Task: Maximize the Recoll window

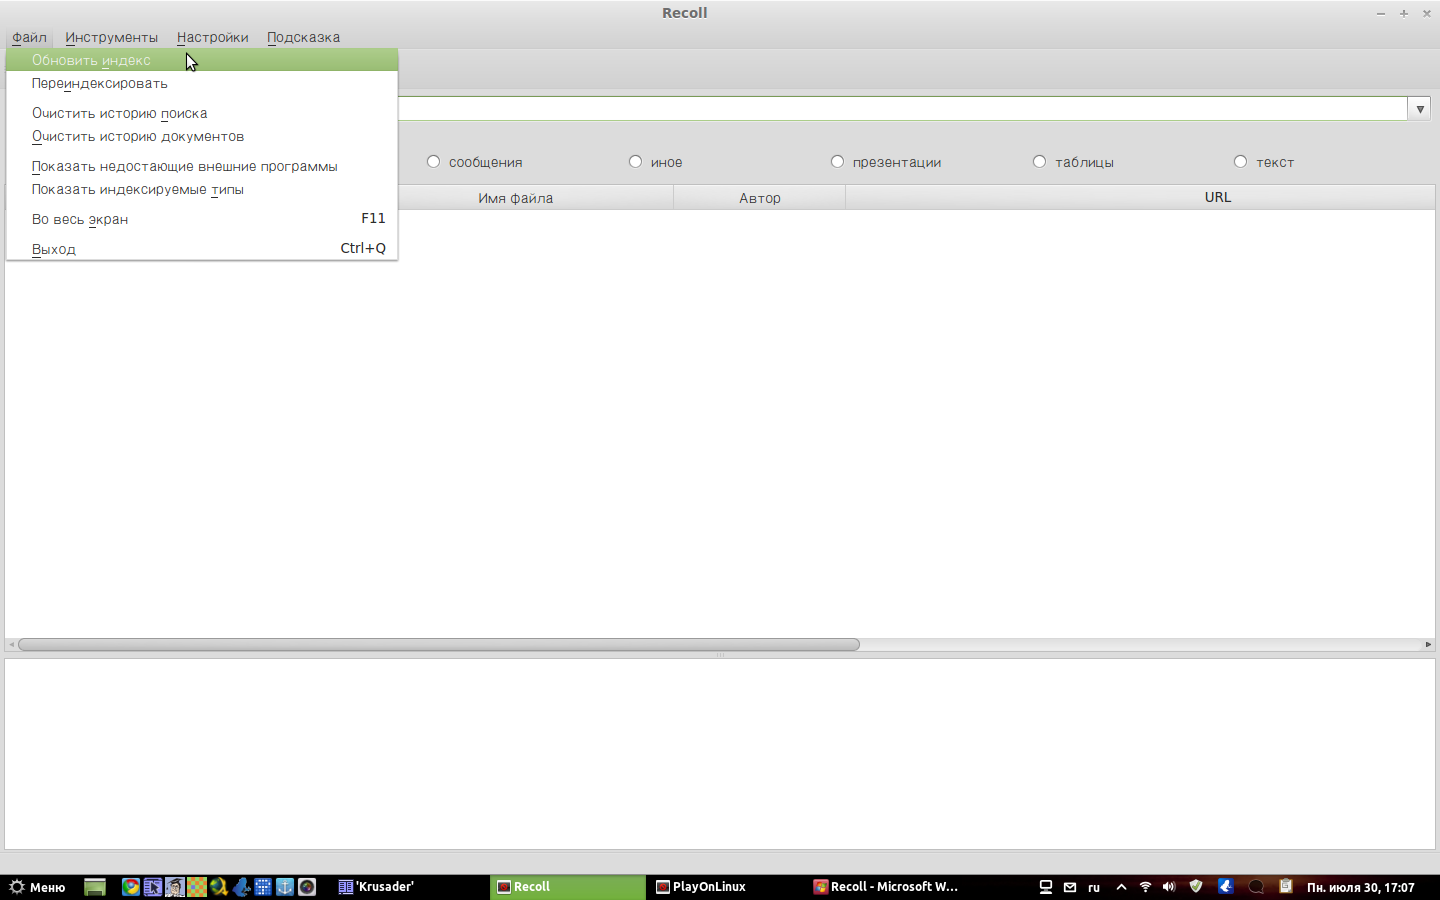Action: [1404, 13]
